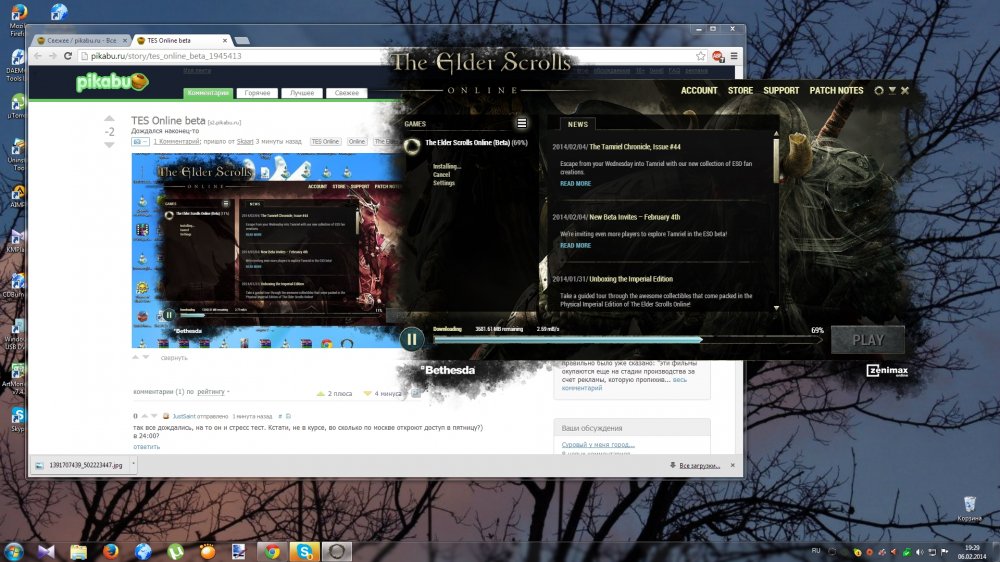Open a new Chrome tab

click(x=242, y=41)
